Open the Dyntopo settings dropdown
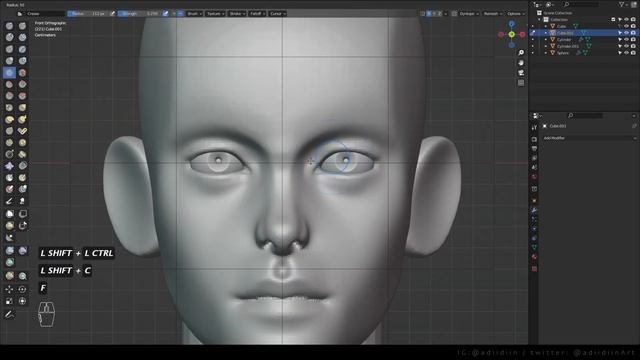 (x=469, y=13)
